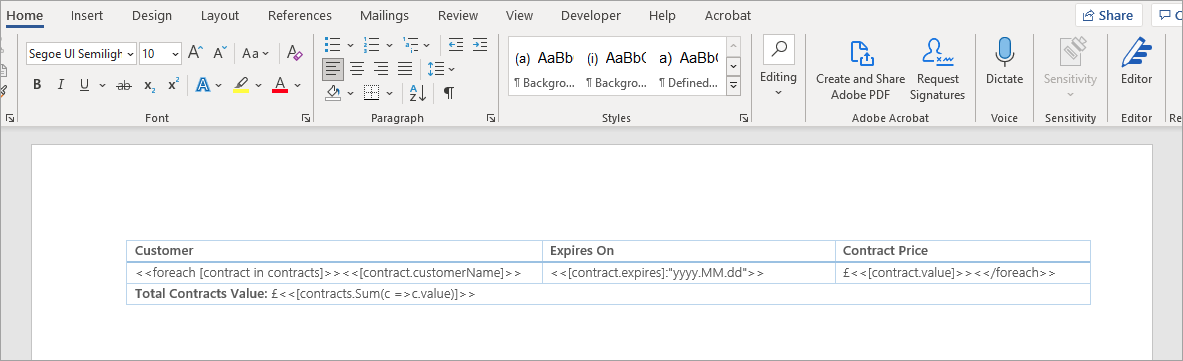The height and width of the screenshot is (361, 1183).
Task: Open Font dialog launcher
Action: pos(306,118)
